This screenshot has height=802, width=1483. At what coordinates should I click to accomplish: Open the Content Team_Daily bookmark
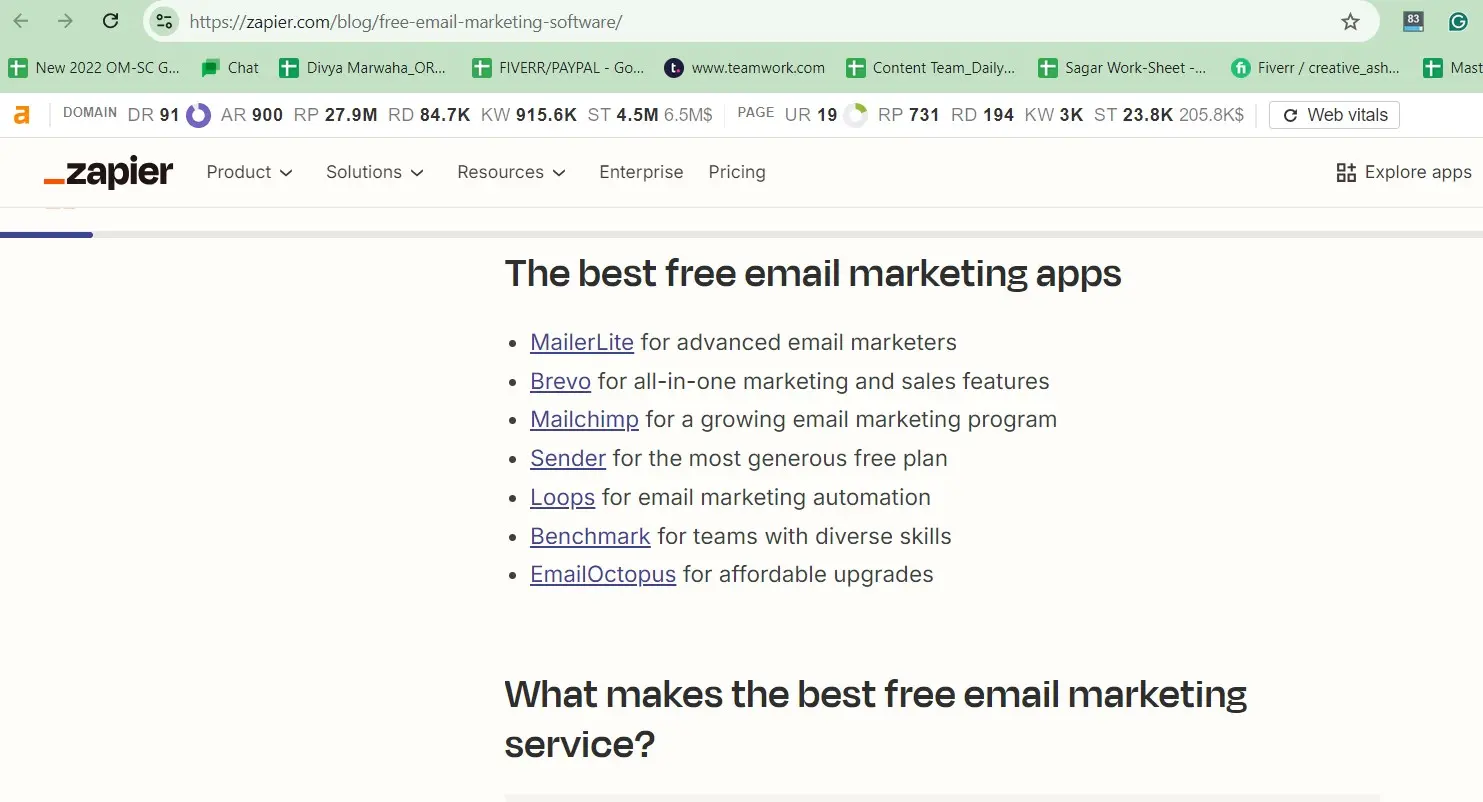click(931, 68)
